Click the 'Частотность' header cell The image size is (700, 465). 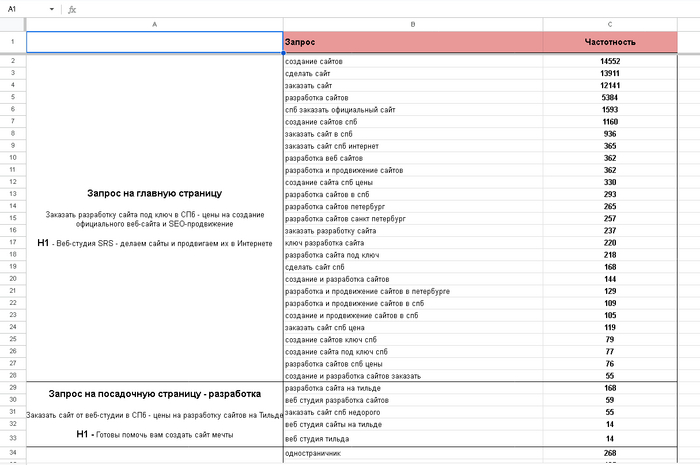tap(610, 42)
